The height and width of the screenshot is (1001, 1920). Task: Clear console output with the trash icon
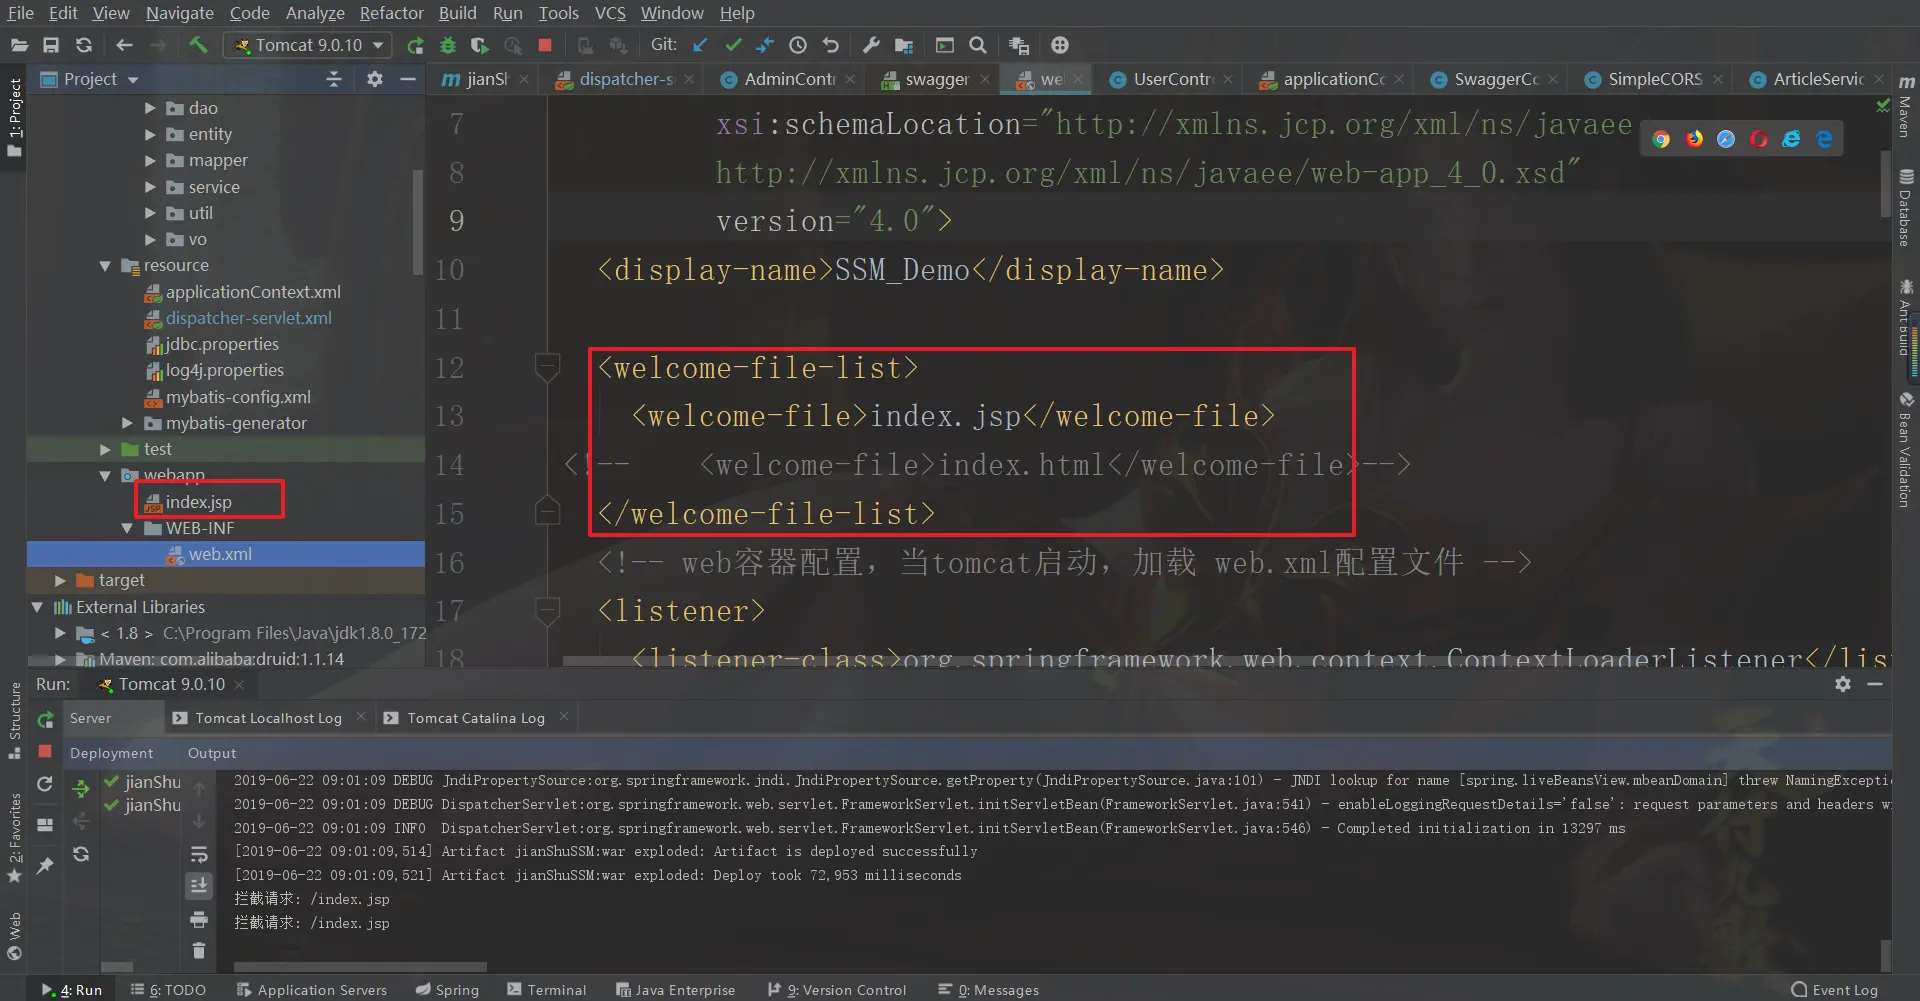point(199,950)
